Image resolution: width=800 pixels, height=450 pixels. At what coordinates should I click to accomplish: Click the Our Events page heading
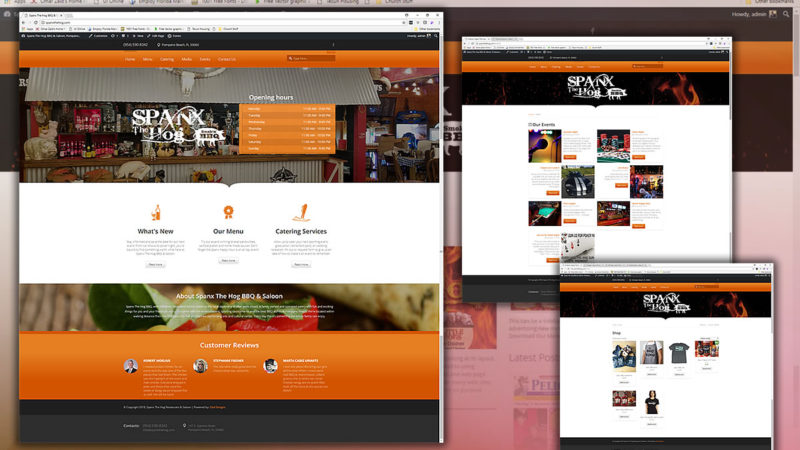(x=547, y=125)
